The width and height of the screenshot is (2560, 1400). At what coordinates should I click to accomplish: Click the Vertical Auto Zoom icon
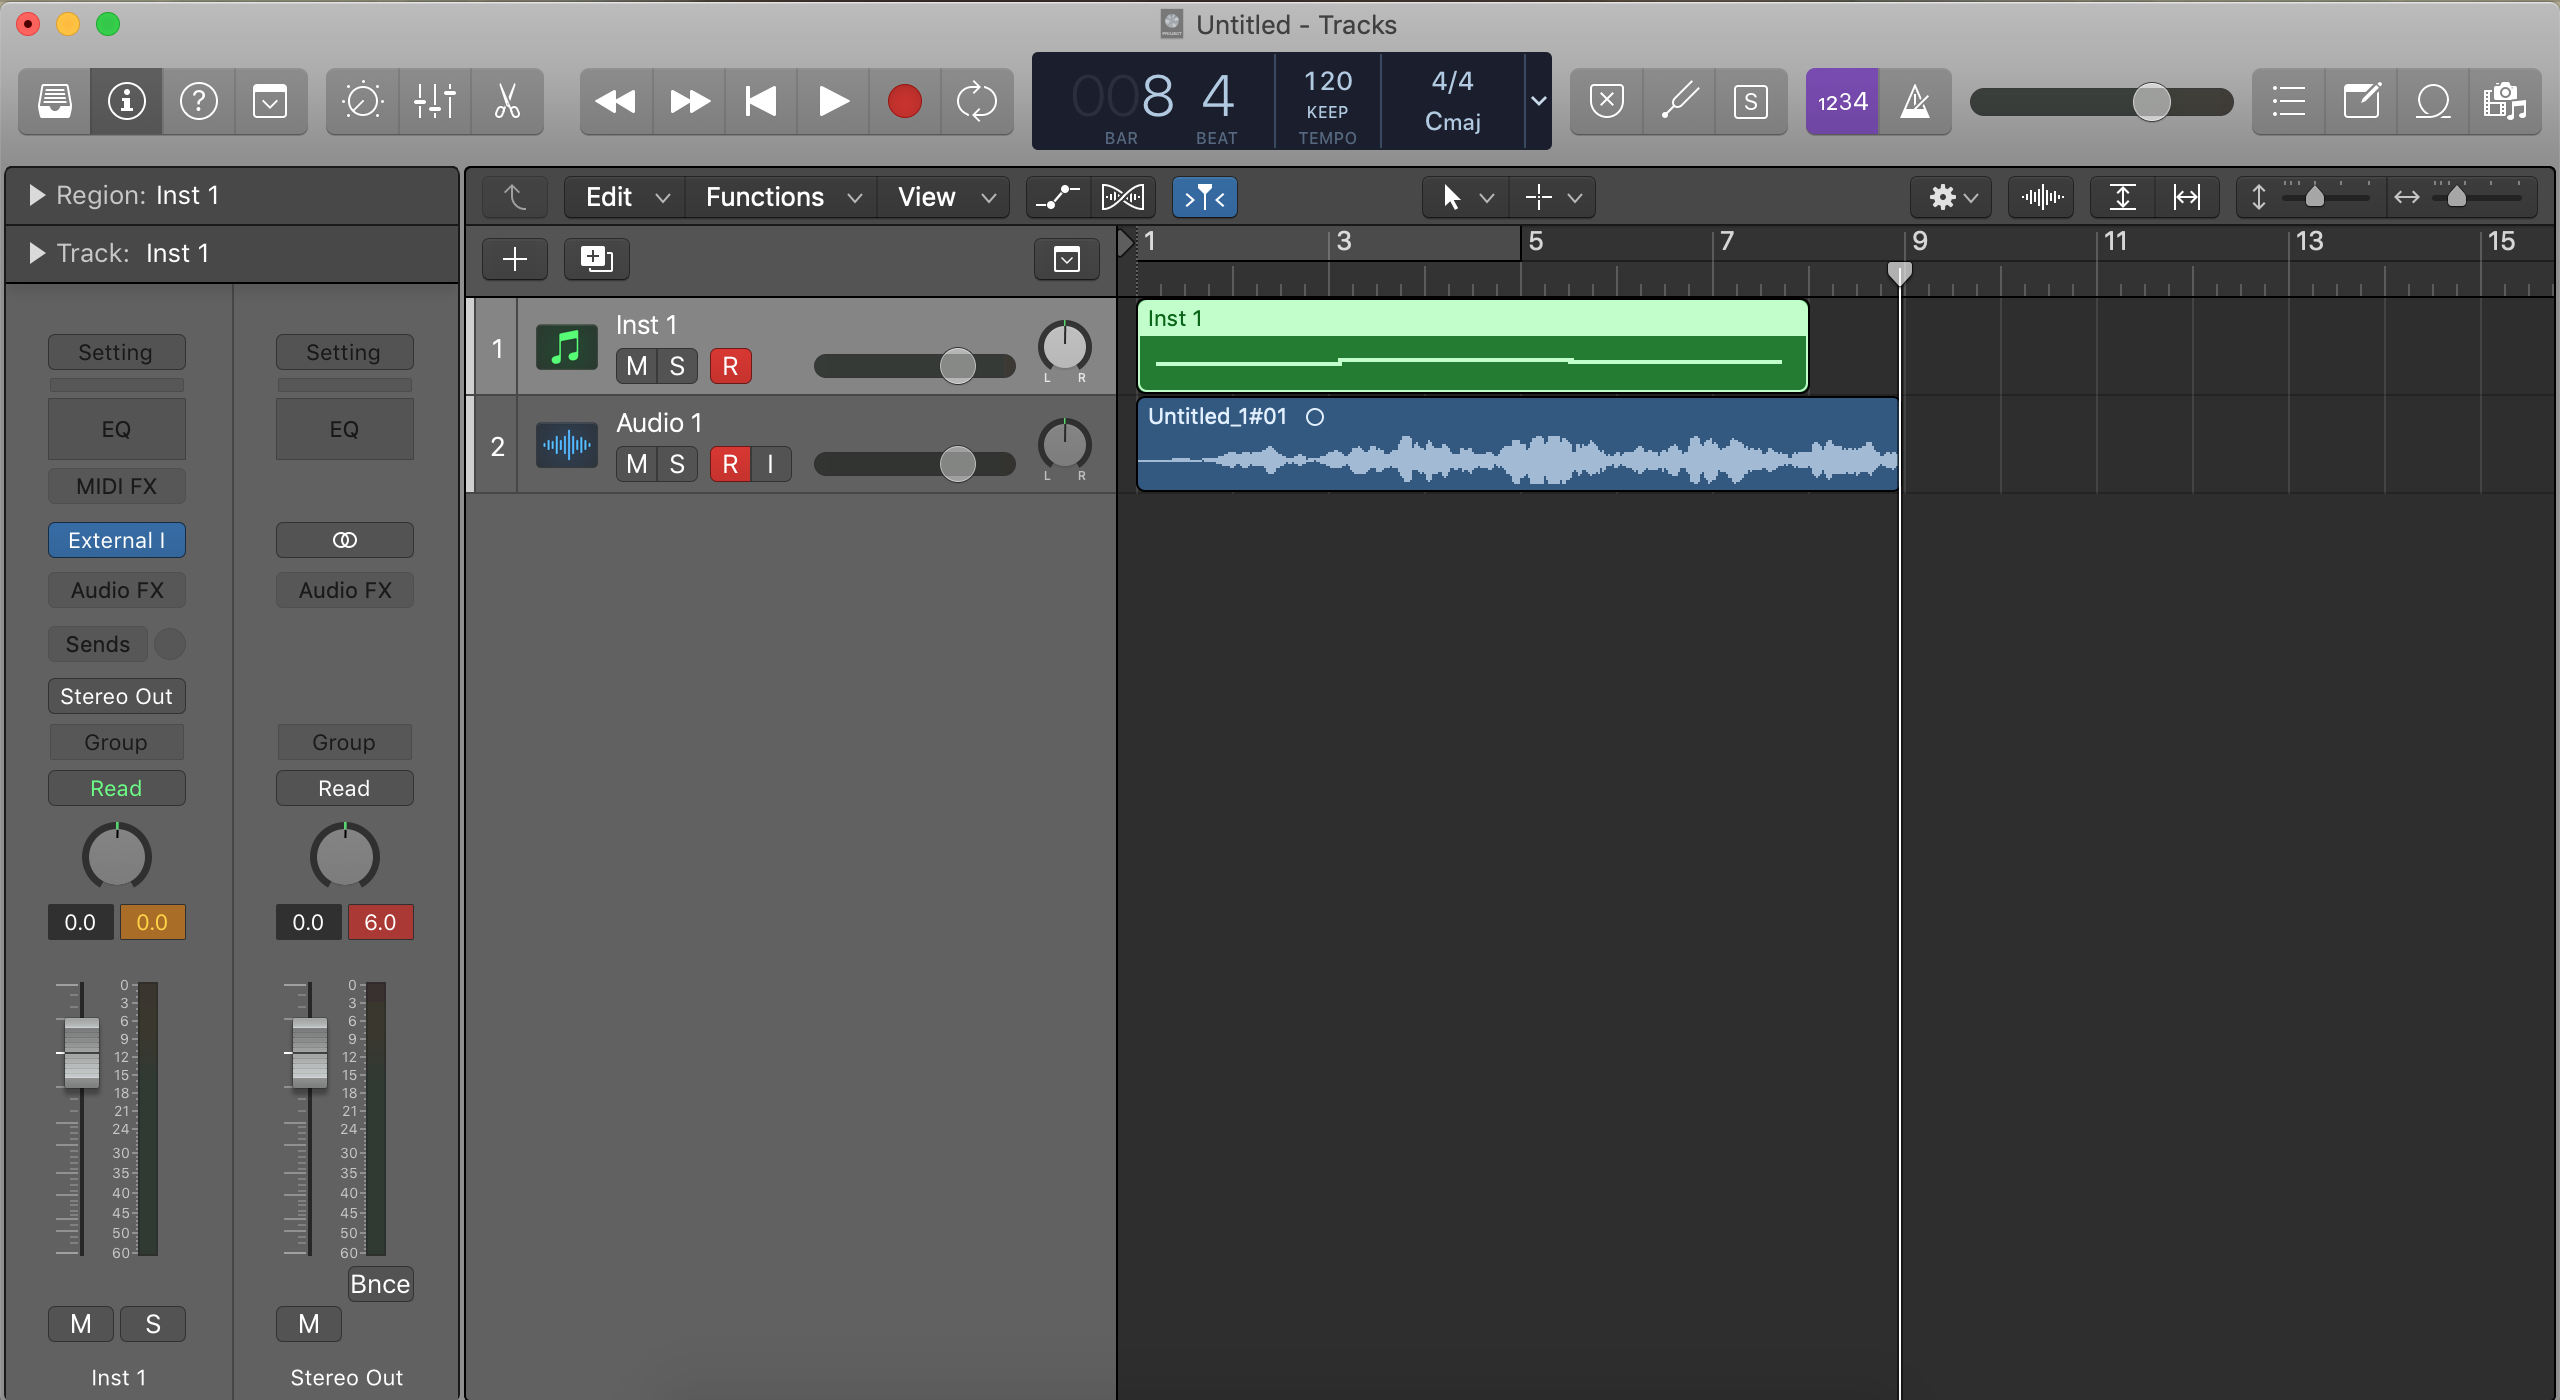click(x=2122, y=197)
